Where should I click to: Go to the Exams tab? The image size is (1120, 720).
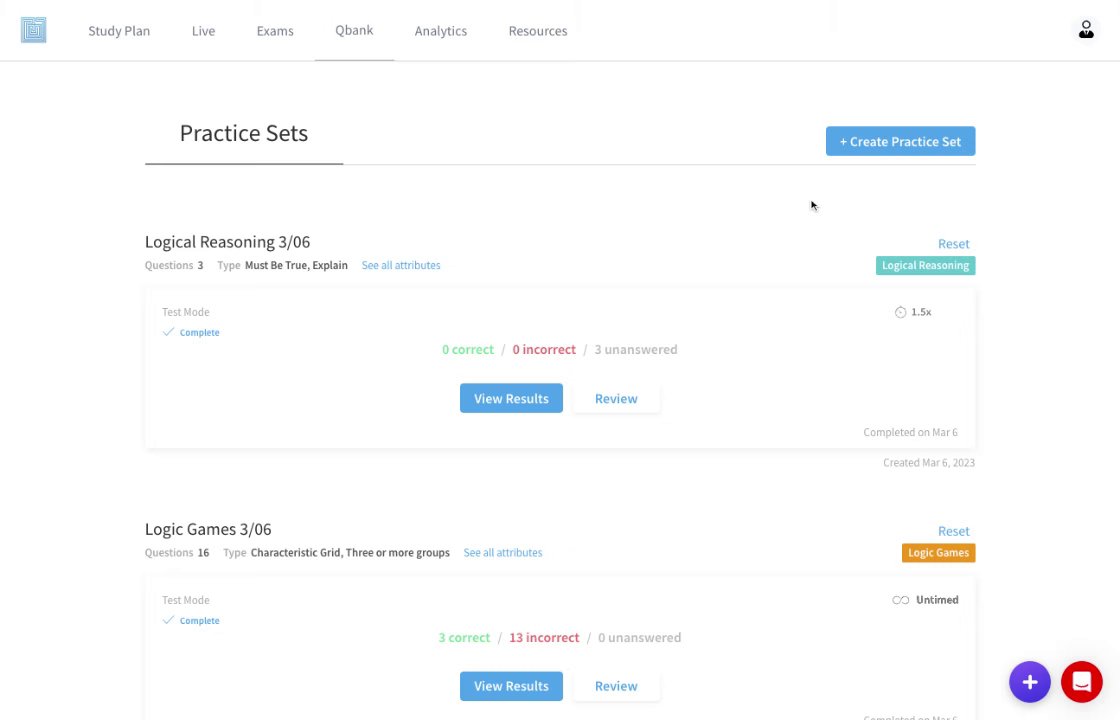(x=275, y=31)
